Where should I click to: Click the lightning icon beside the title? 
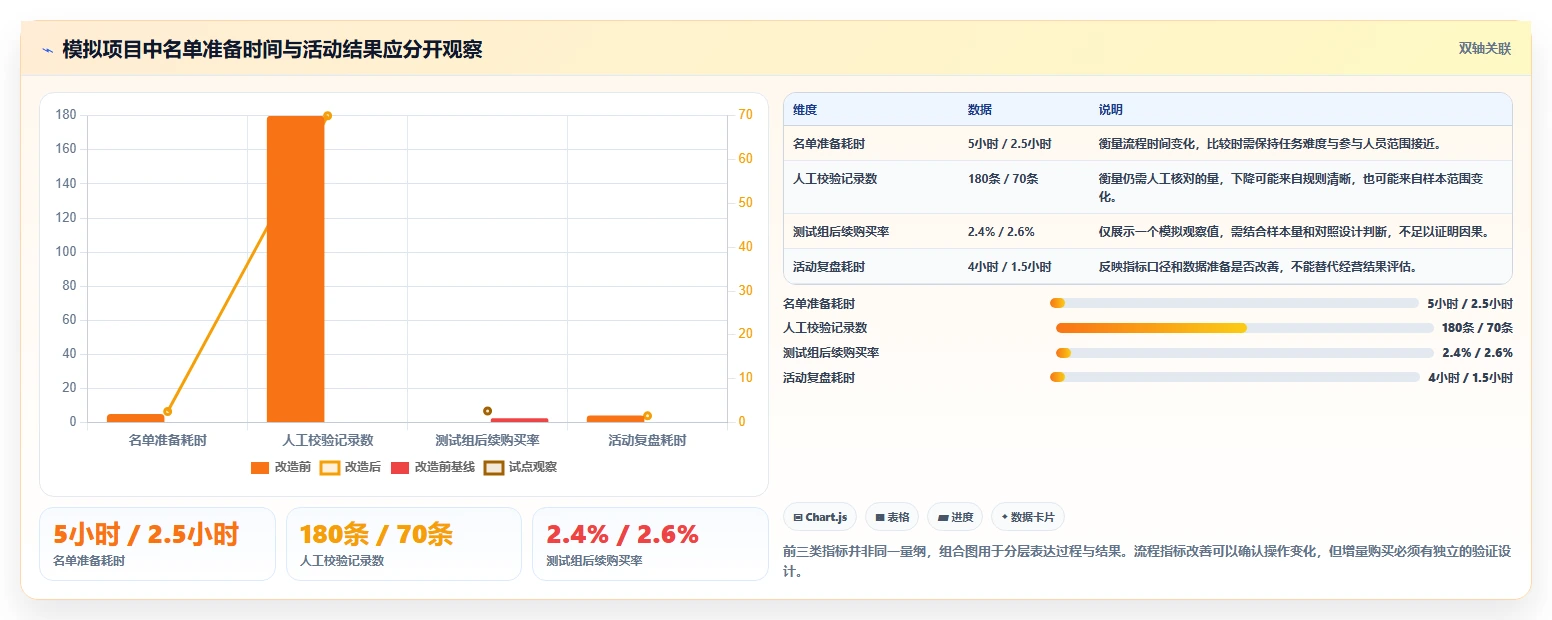click(x=48, y=50)
